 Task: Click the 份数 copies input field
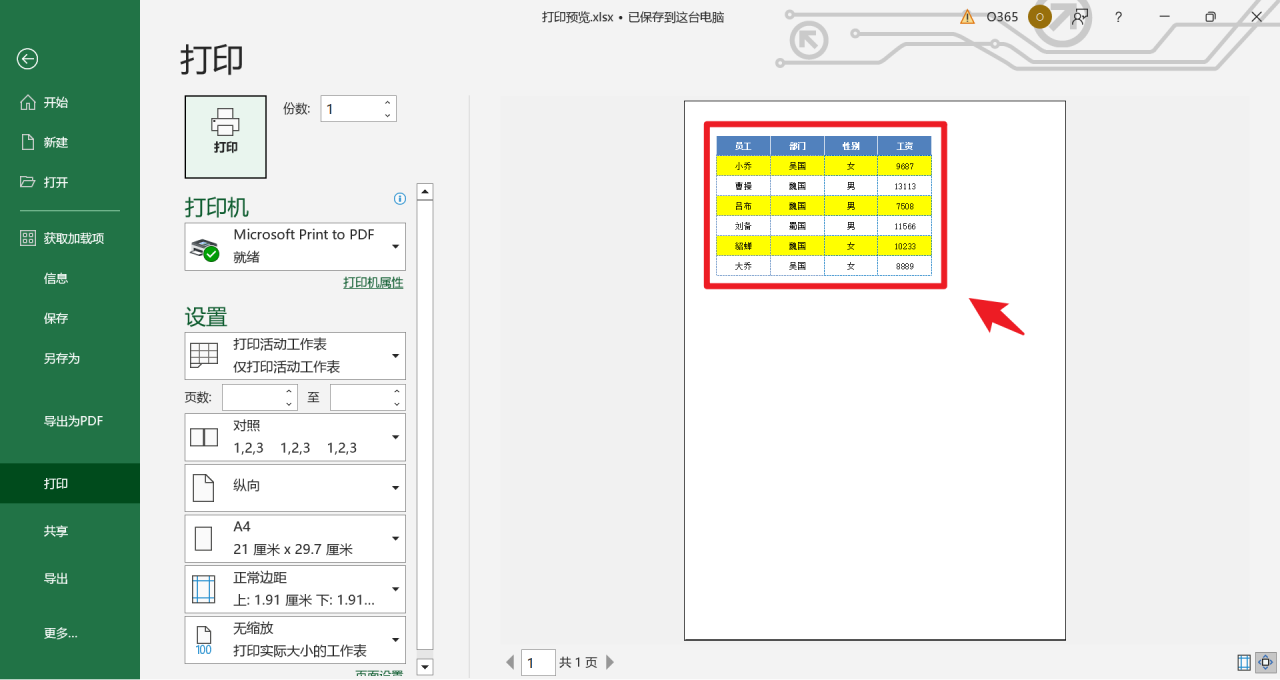(350, 109)
